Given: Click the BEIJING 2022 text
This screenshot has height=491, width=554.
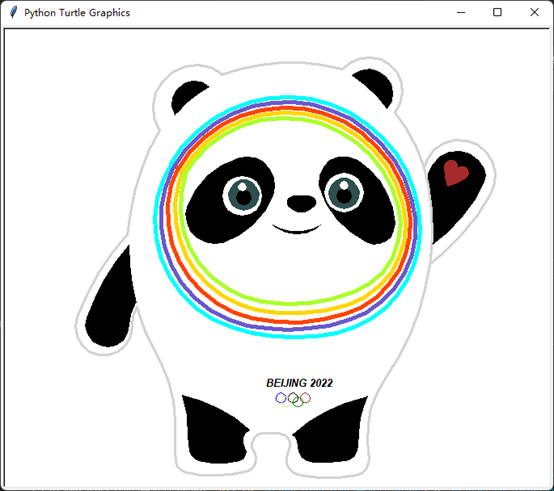Looking at the screenshot, I should tap(299, 383).
